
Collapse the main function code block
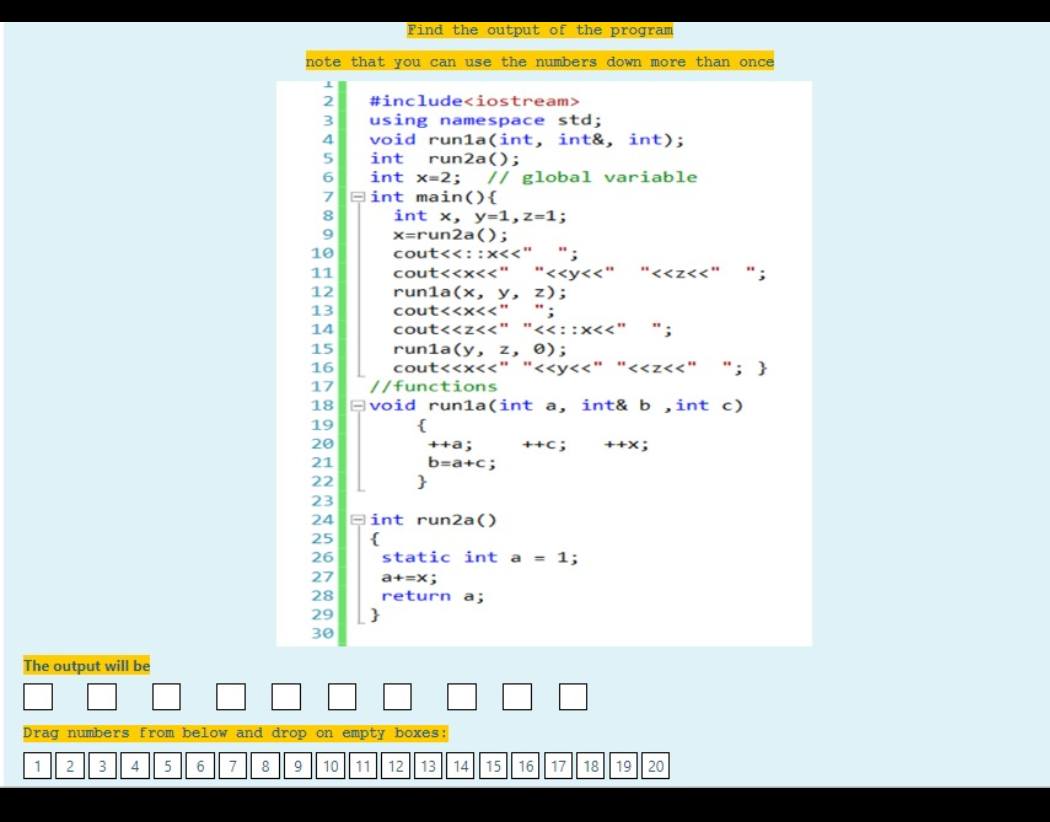[360, 196]
